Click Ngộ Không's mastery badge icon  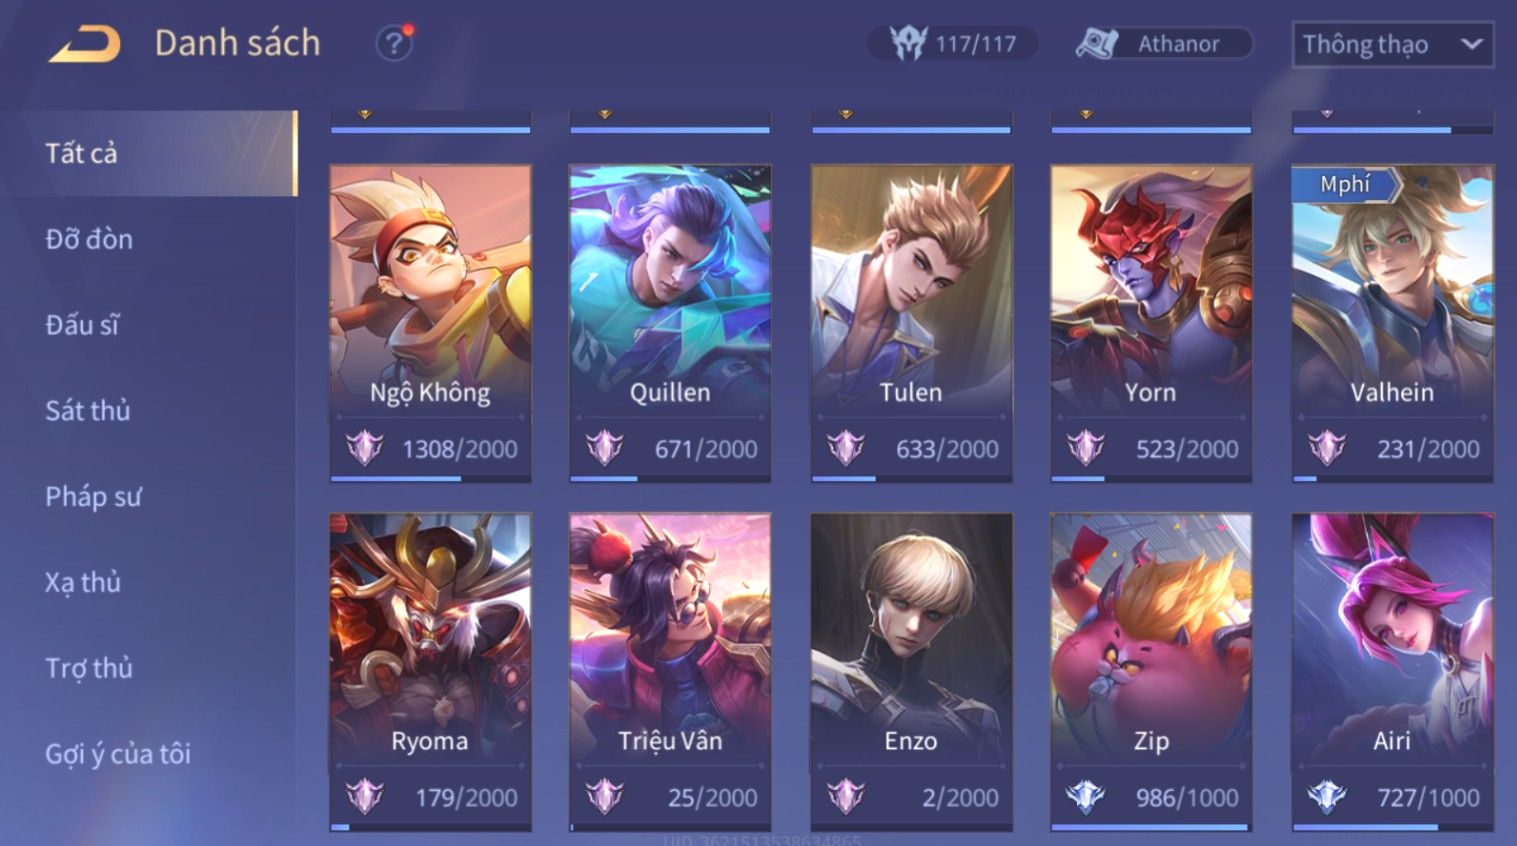click(x=365, y=448)
